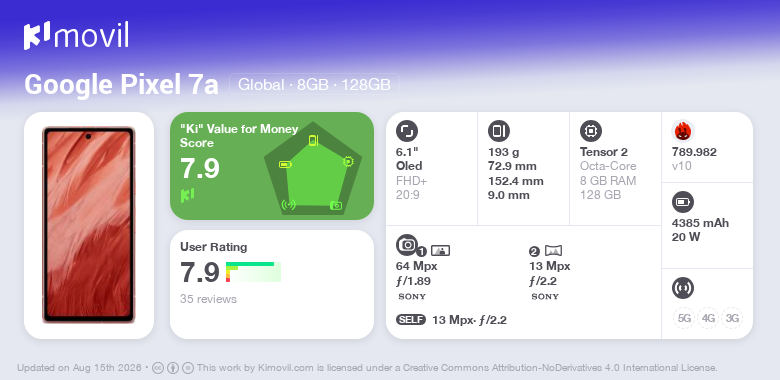Select the display screen size icon
Screen dimensions: 780x380
click(x=407, y=131)
